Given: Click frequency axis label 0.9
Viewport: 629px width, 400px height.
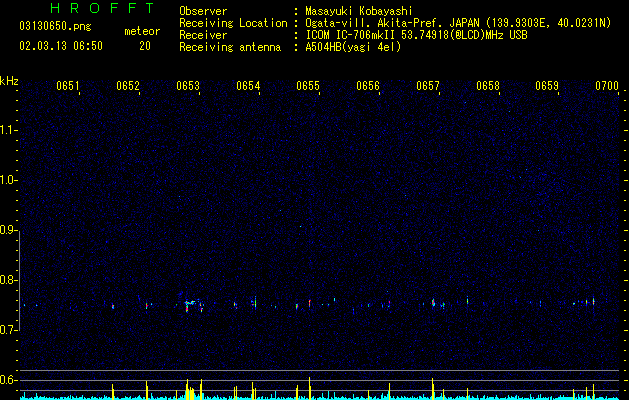Looking at the screenshot, I should point(9,230).
